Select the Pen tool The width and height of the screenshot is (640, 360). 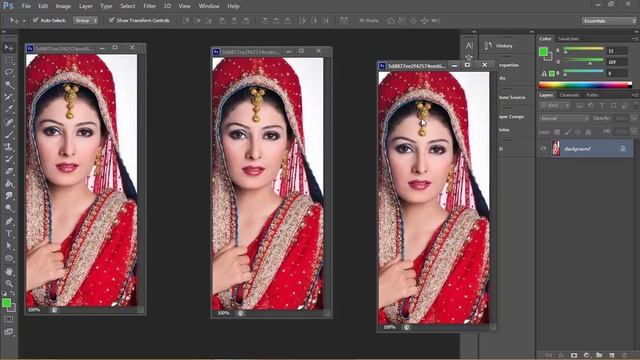click(9, 221)
